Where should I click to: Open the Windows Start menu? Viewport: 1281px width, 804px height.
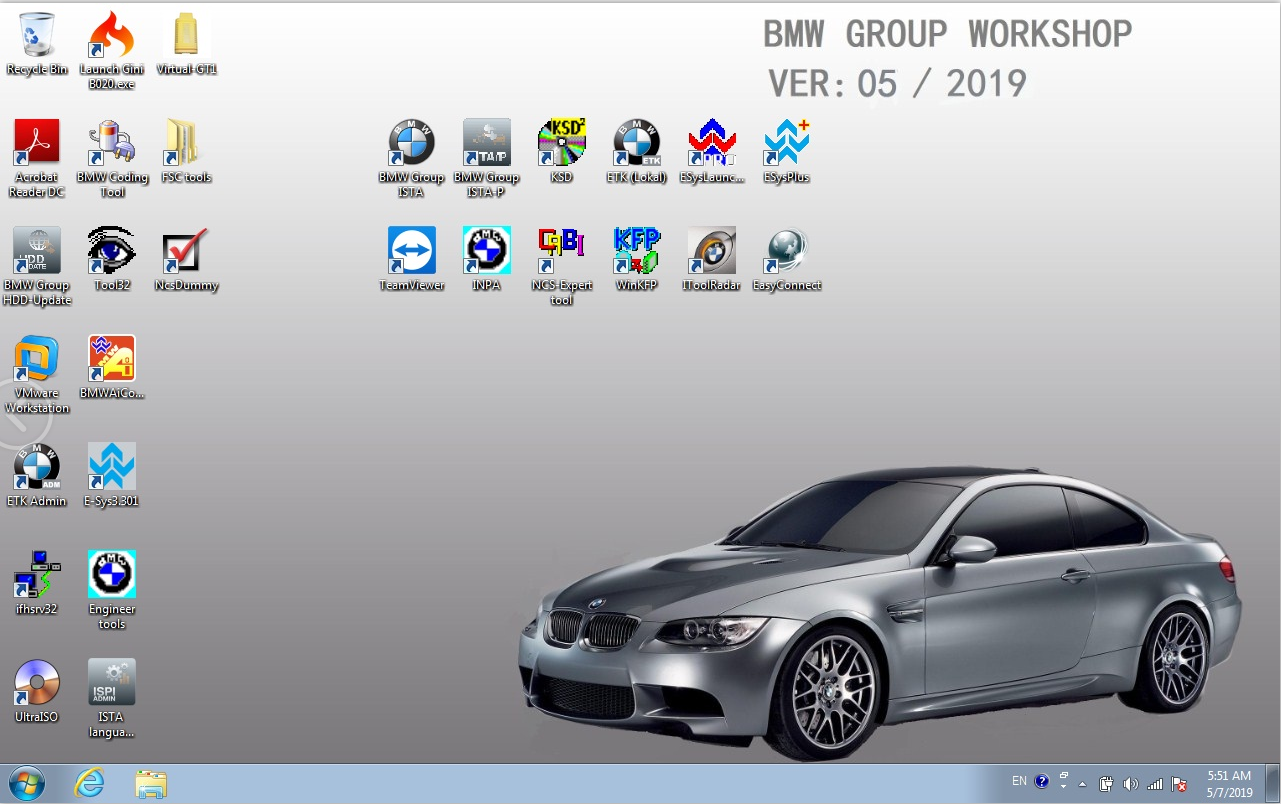coord(27,784)
